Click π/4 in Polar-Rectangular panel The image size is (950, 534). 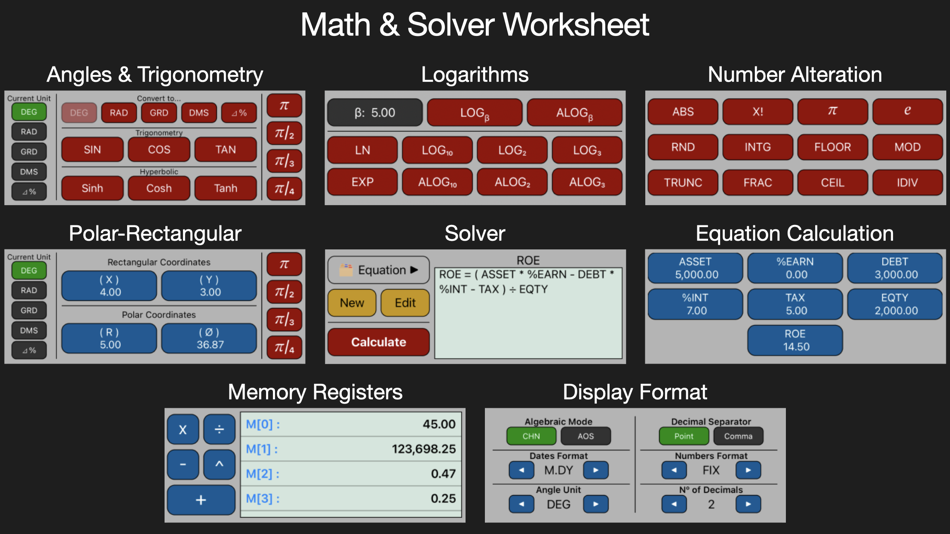point(284,348)
